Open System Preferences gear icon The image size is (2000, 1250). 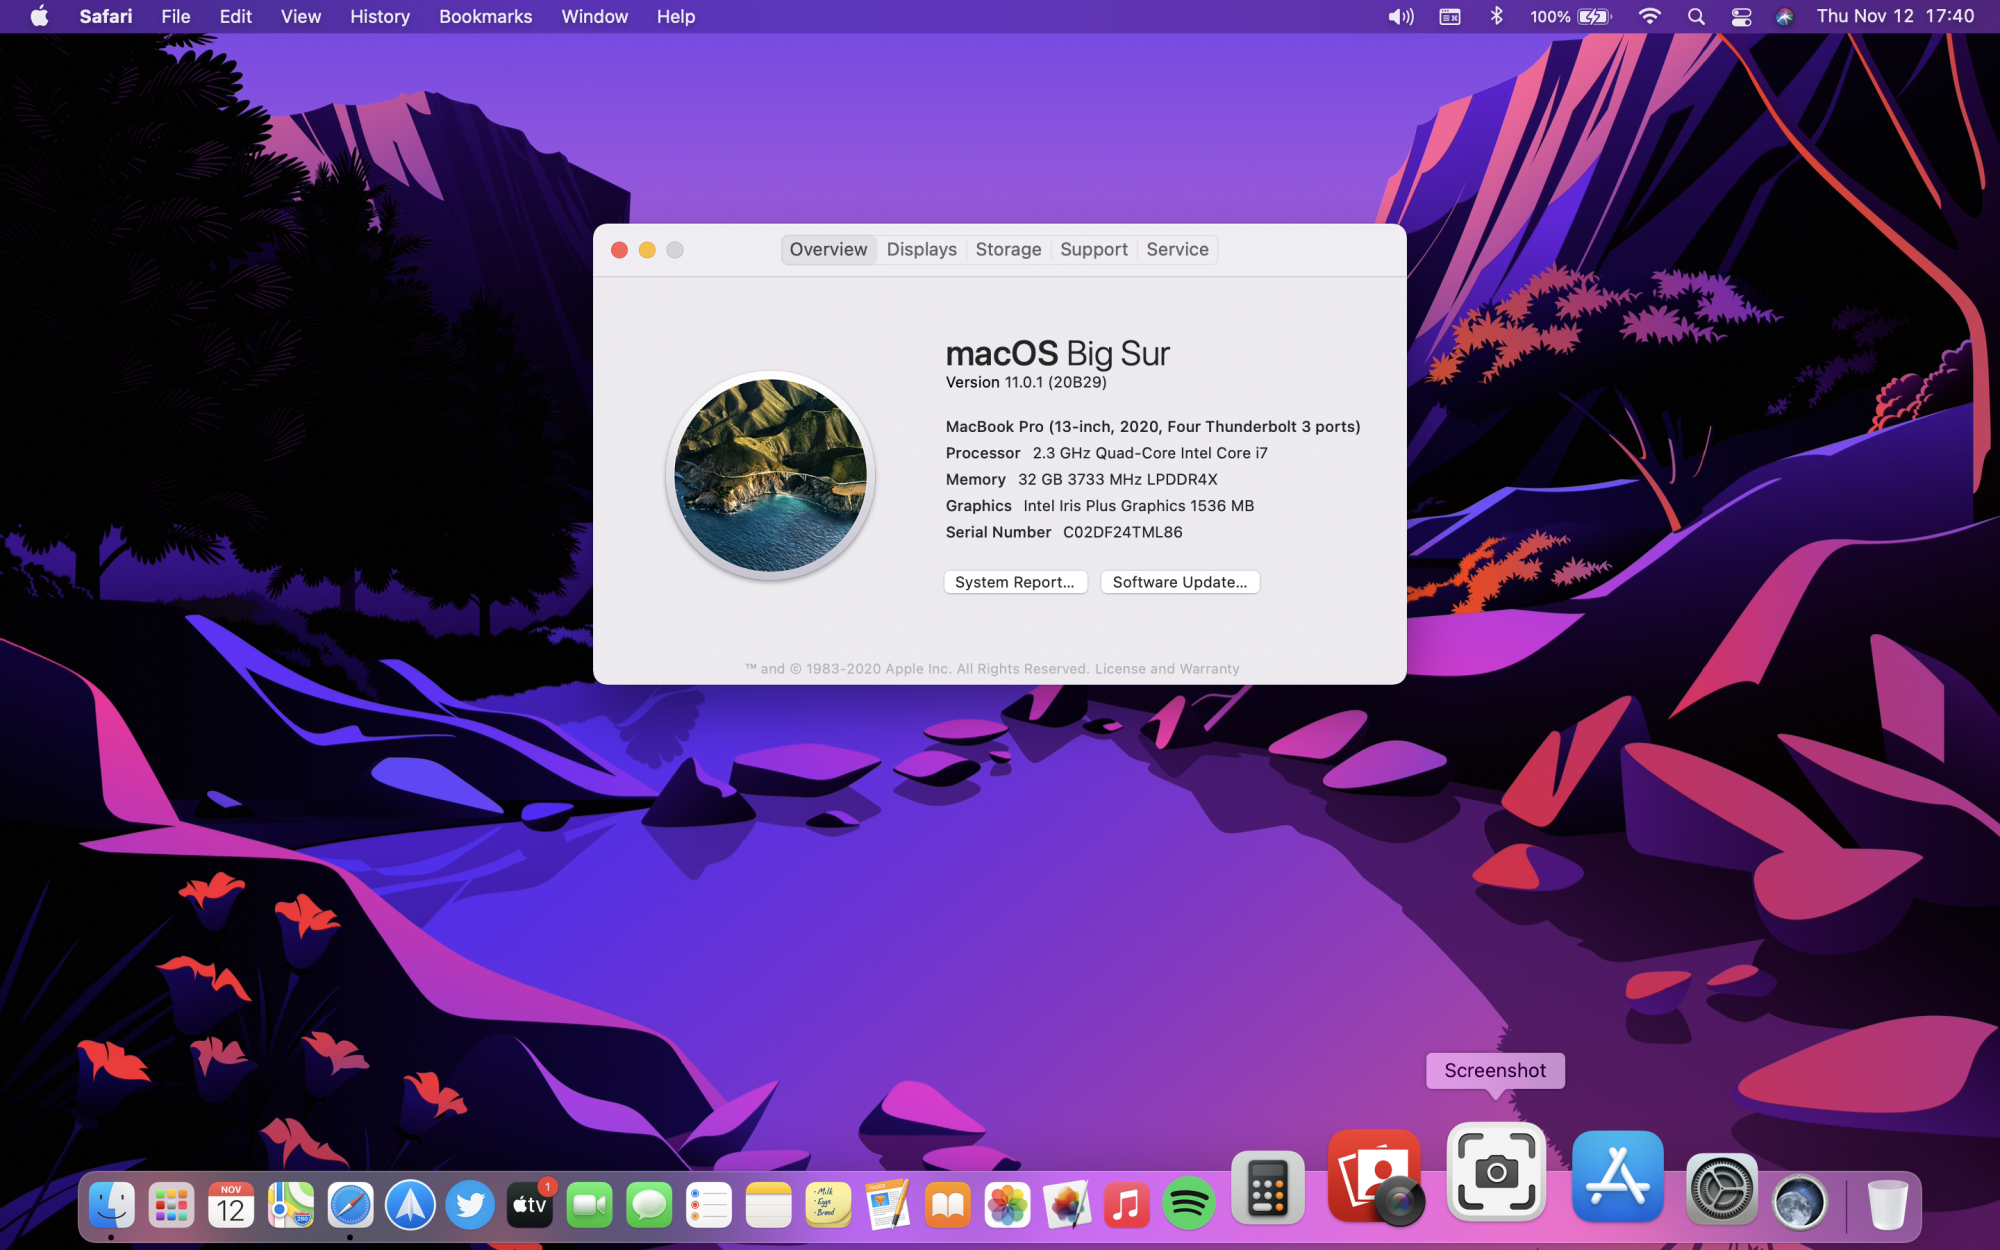point(1720,1190)
